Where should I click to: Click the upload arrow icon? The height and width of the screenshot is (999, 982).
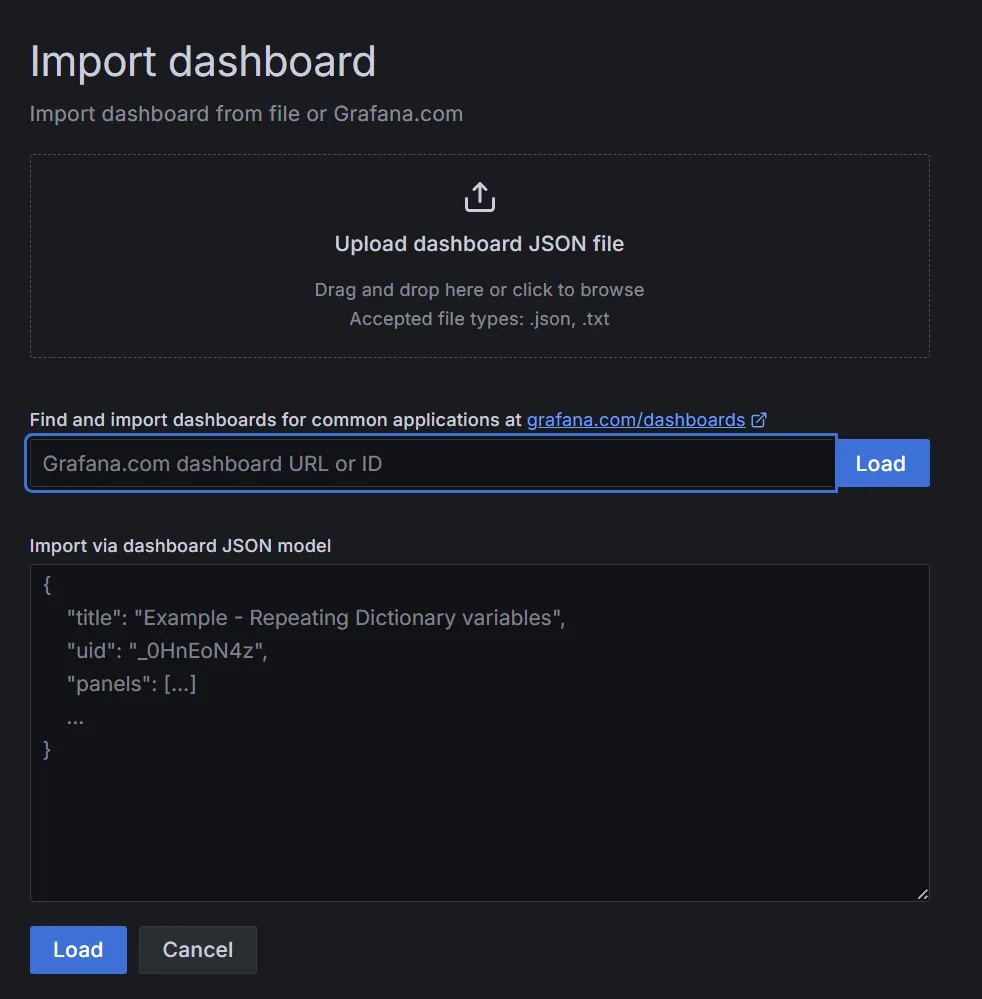pos(479,197)
